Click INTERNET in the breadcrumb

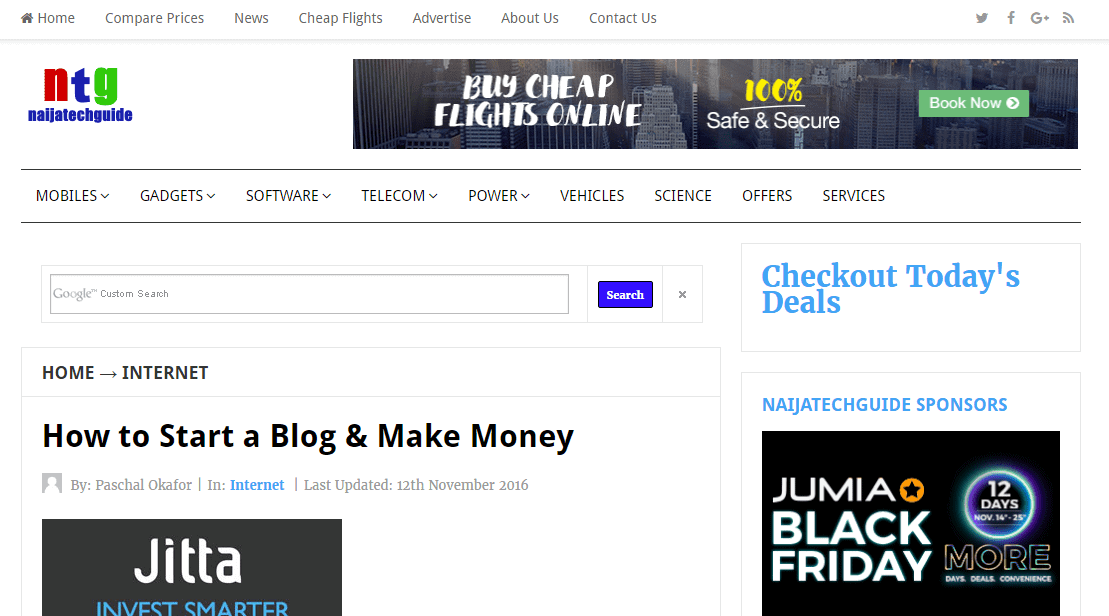(x=165, y=373)
